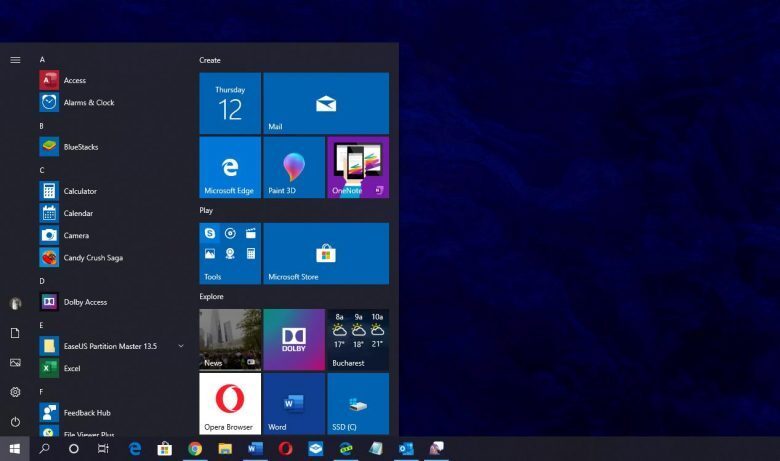Select Calculator in the app list
The width and height of the screenshot is (780, 461).
point(80,191)
